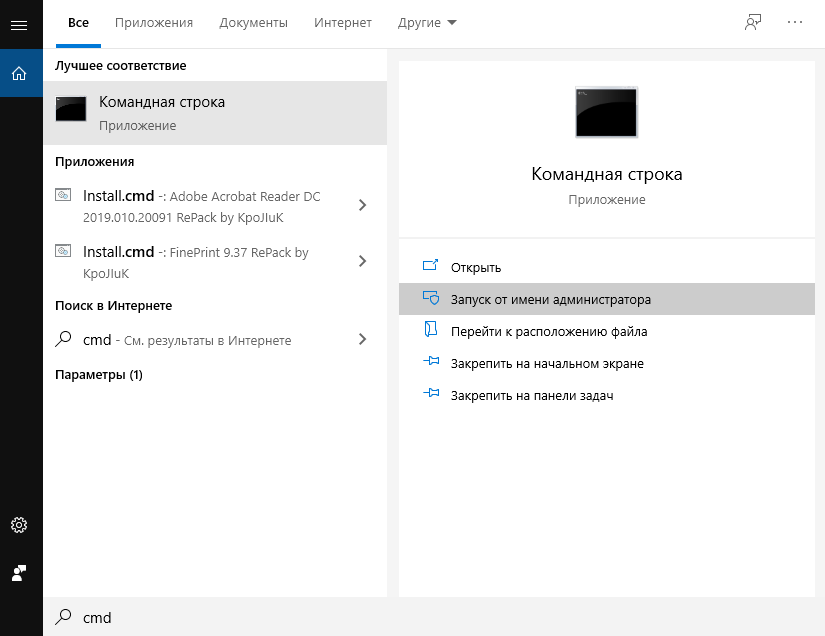Click the feedback icon in top bar
This screenshot has height=636, width=825.
pos(753,23)
